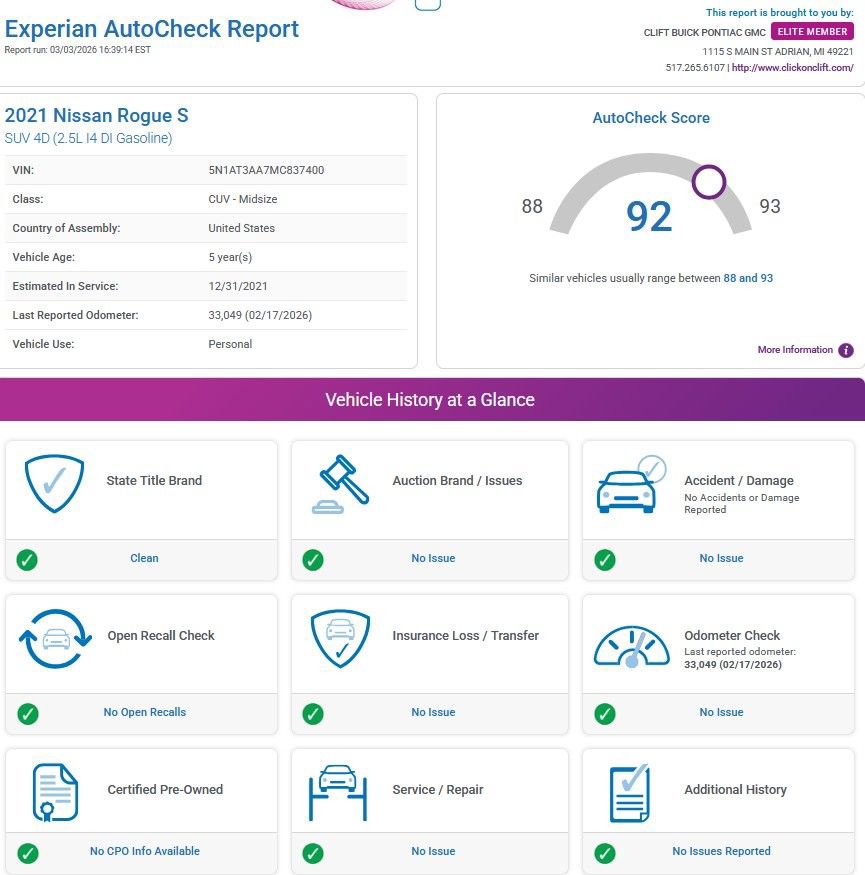Click the Insurance Loss shield car icon

(340, 639)
